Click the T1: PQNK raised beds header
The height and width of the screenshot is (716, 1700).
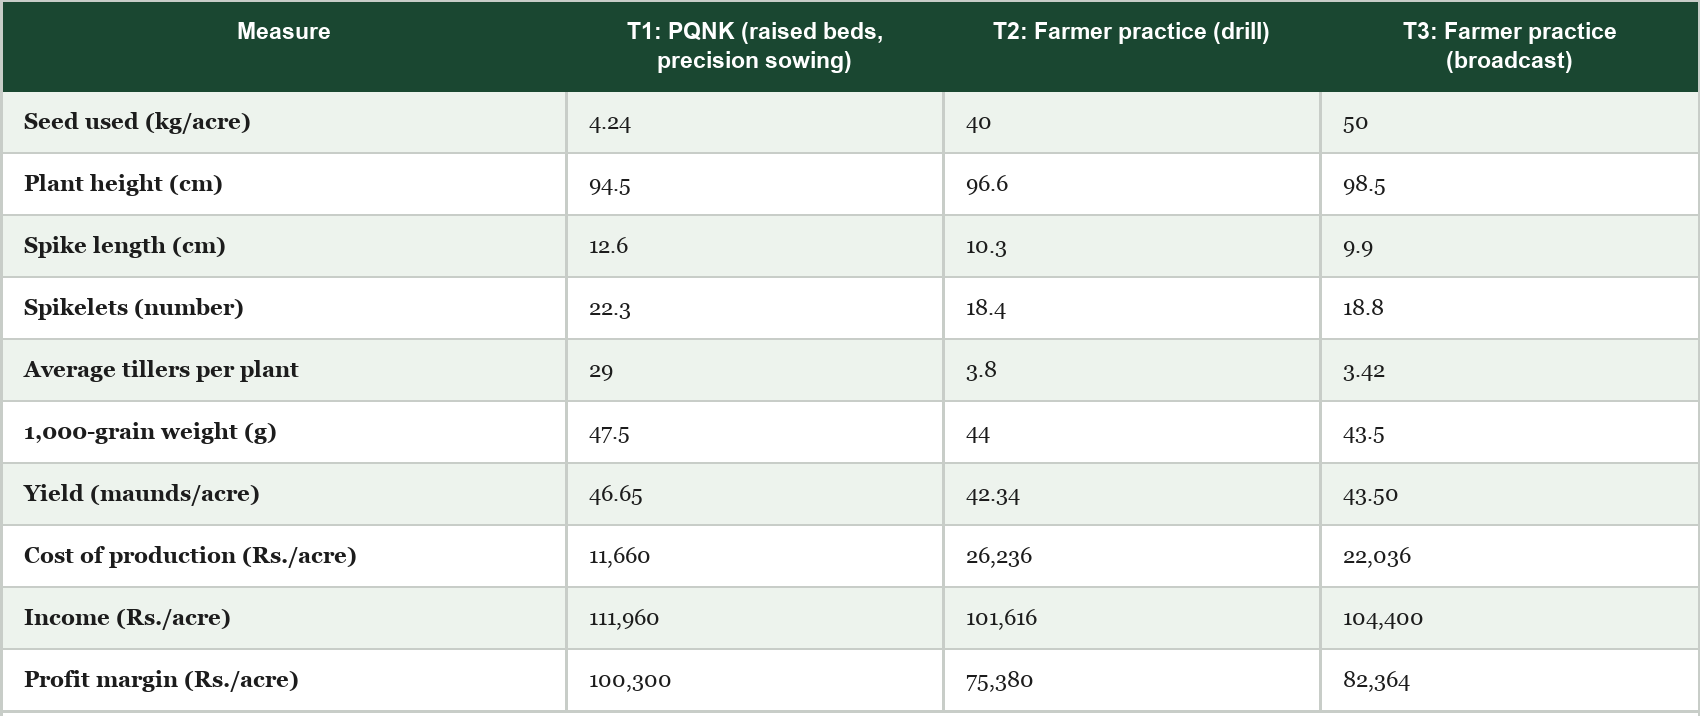755,46
